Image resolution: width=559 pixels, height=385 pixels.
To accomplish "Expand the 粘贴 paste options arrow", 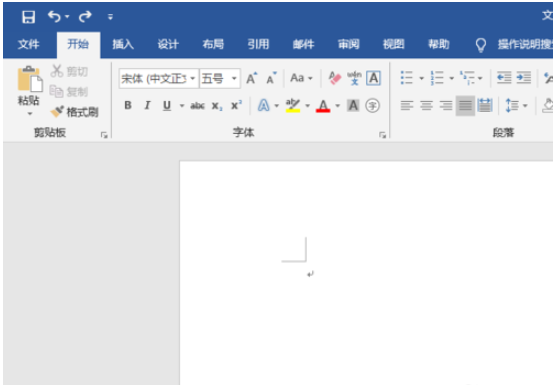I will (30, 114).
